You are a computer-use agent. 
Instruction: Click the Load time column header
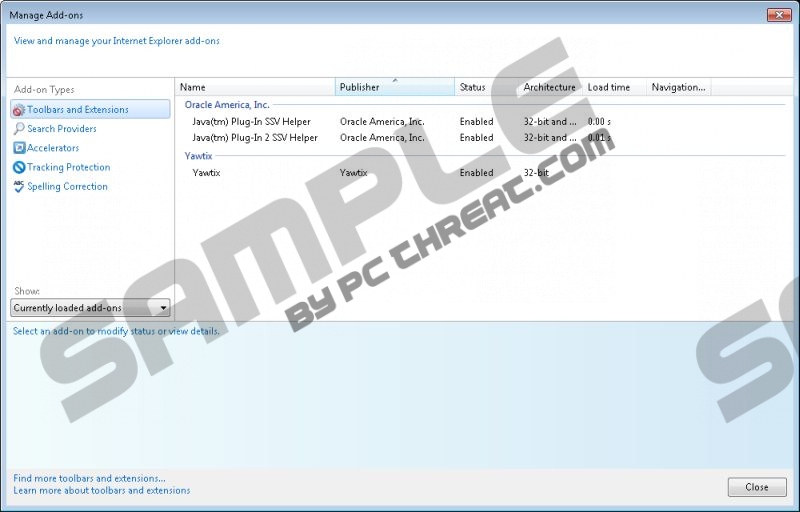pyautogui.click(x=613, y=87)
